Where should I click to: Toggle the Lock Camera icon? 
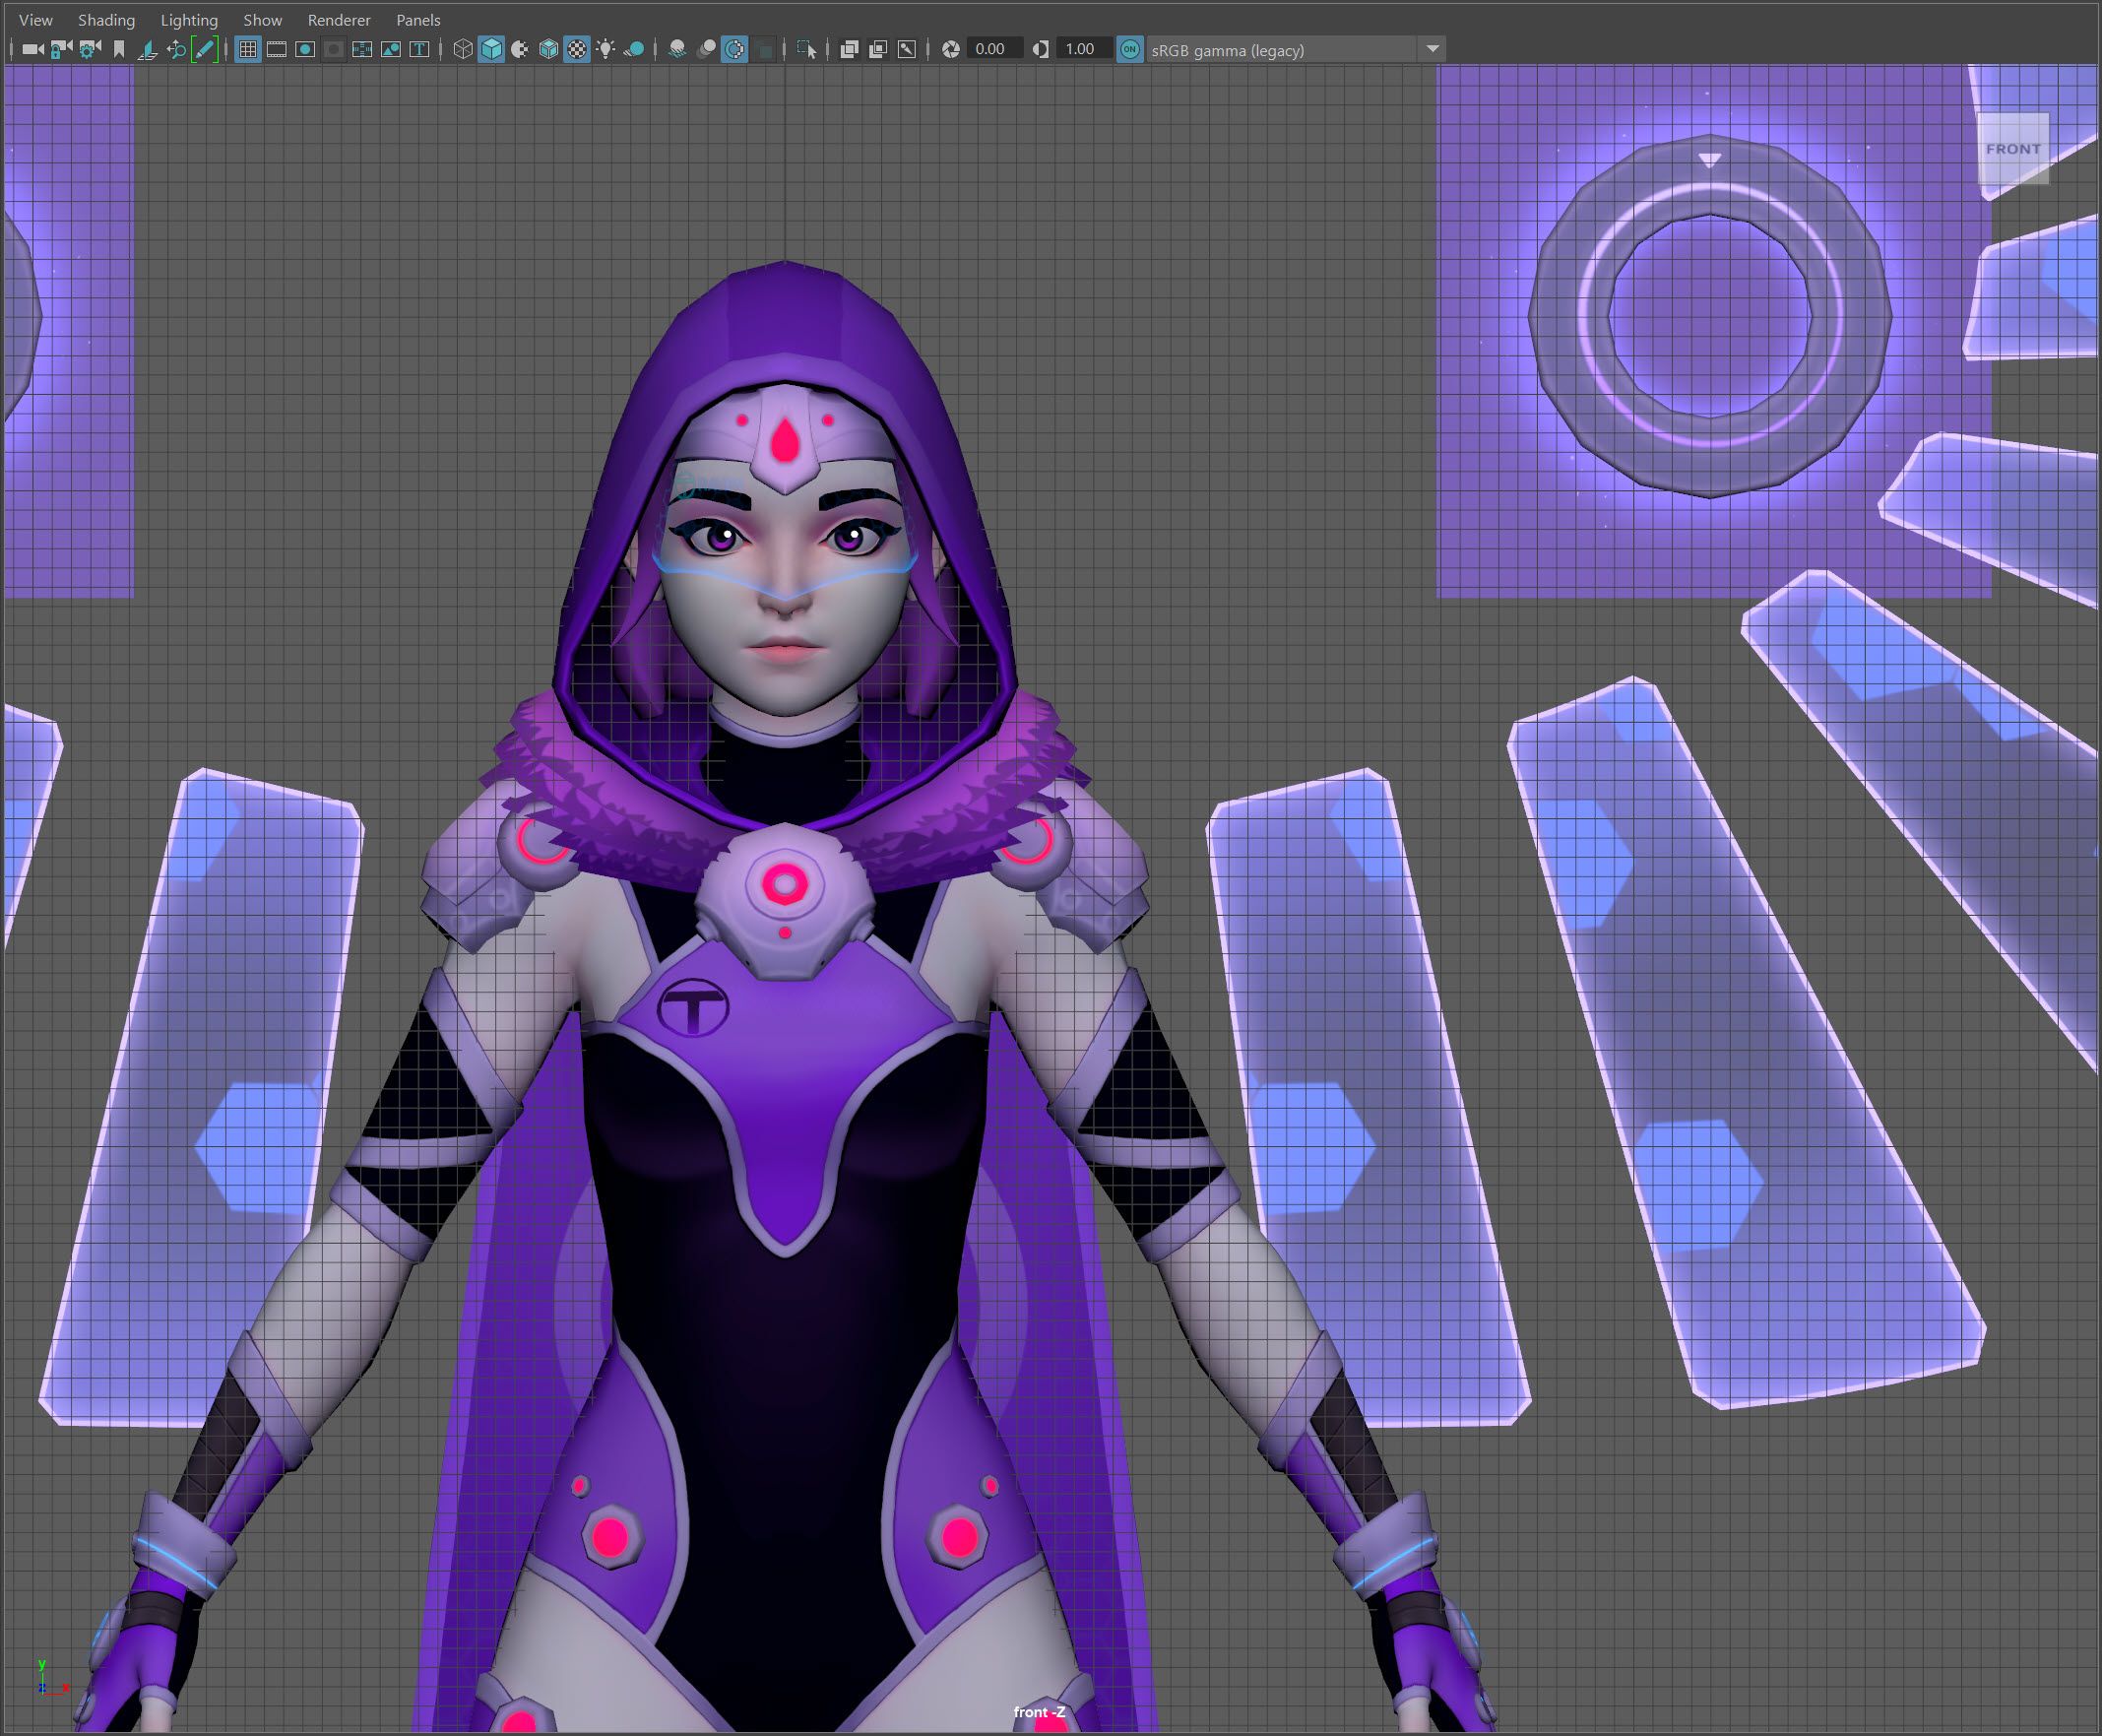[x=61, y=49]
